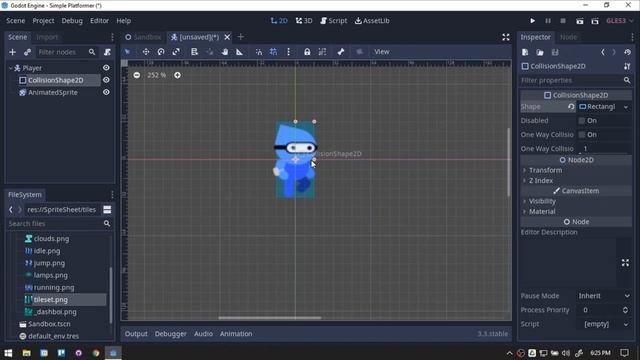Open the Debug menu

72,21
